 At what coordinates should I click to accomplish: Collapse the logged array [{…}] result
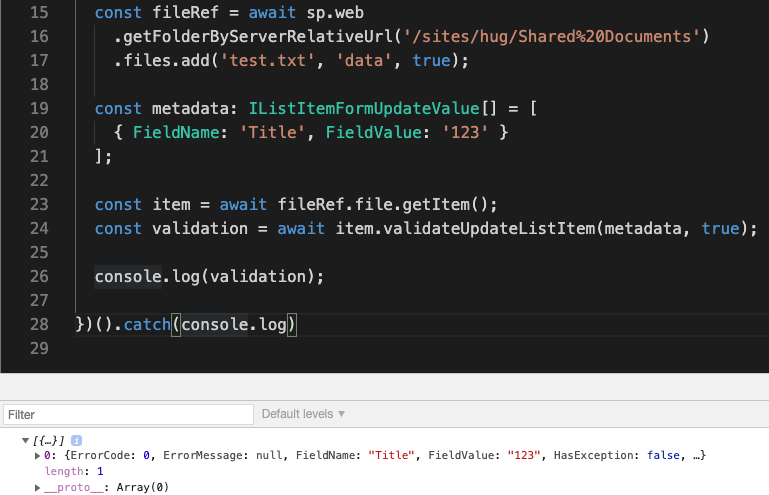(x=26, y=441)
